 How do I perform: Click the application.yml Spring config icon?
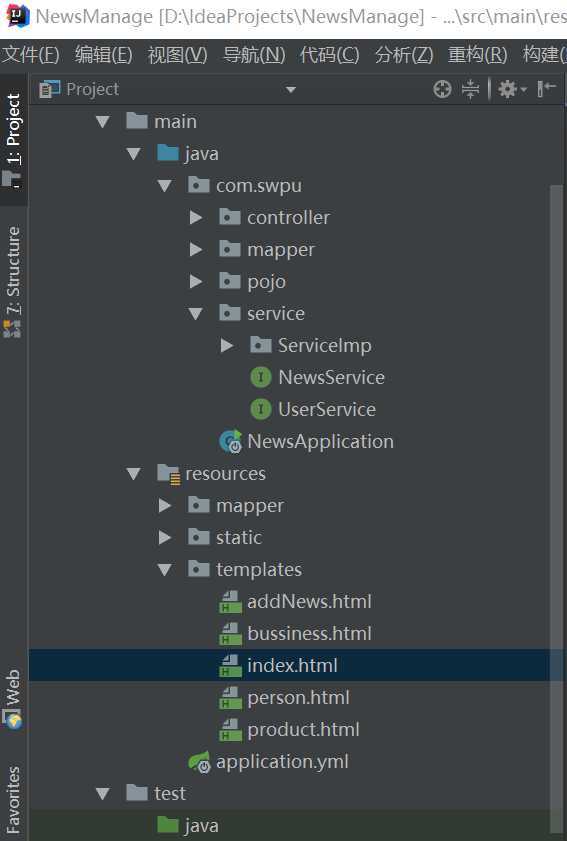(x=200, y=762)
